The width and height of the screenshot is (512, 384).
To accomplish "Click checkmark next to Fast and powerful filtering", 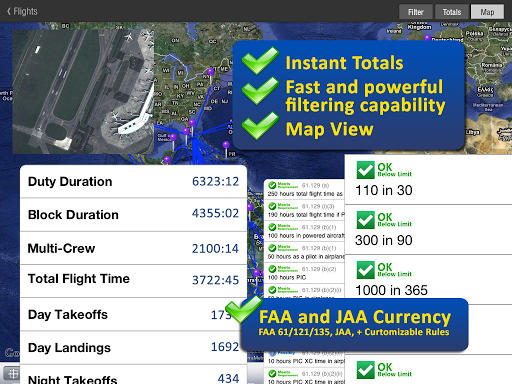I will coord(260,91).
